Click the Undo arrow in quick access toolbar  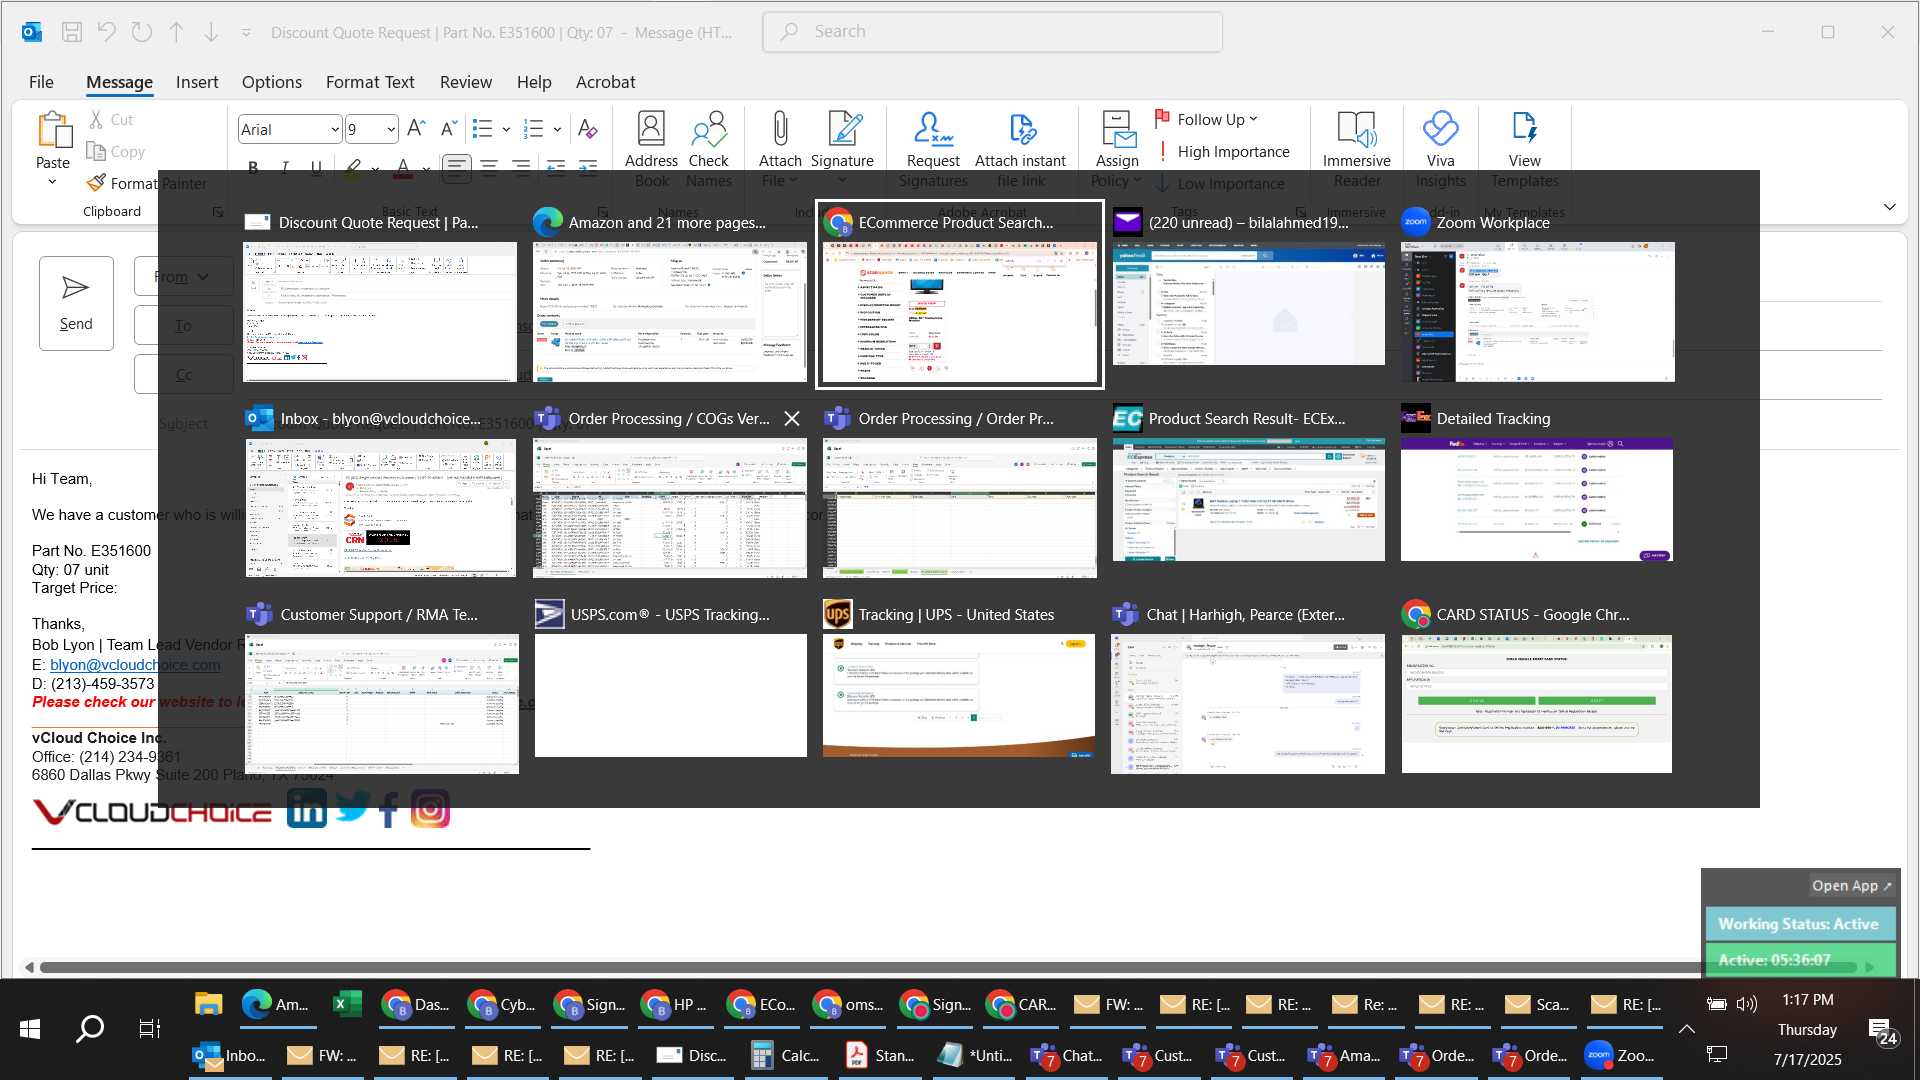(x=106, y=32)
